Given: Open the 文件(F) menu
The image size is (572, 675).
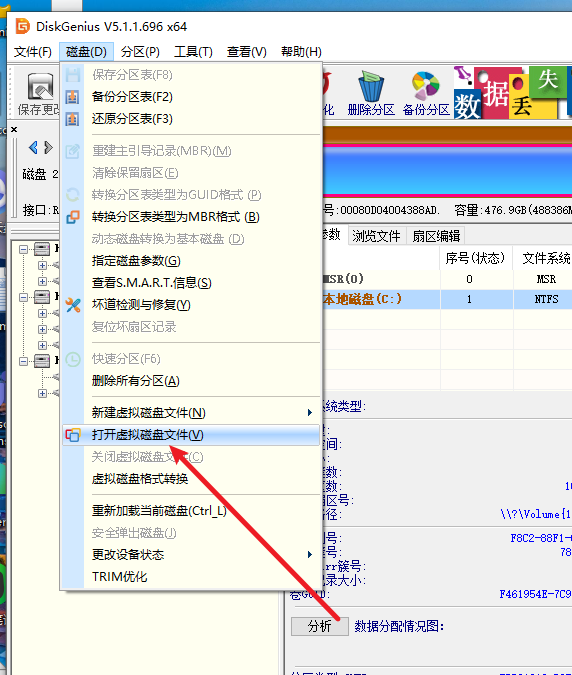Looking at the screenshot, I should tap(33, 52).
